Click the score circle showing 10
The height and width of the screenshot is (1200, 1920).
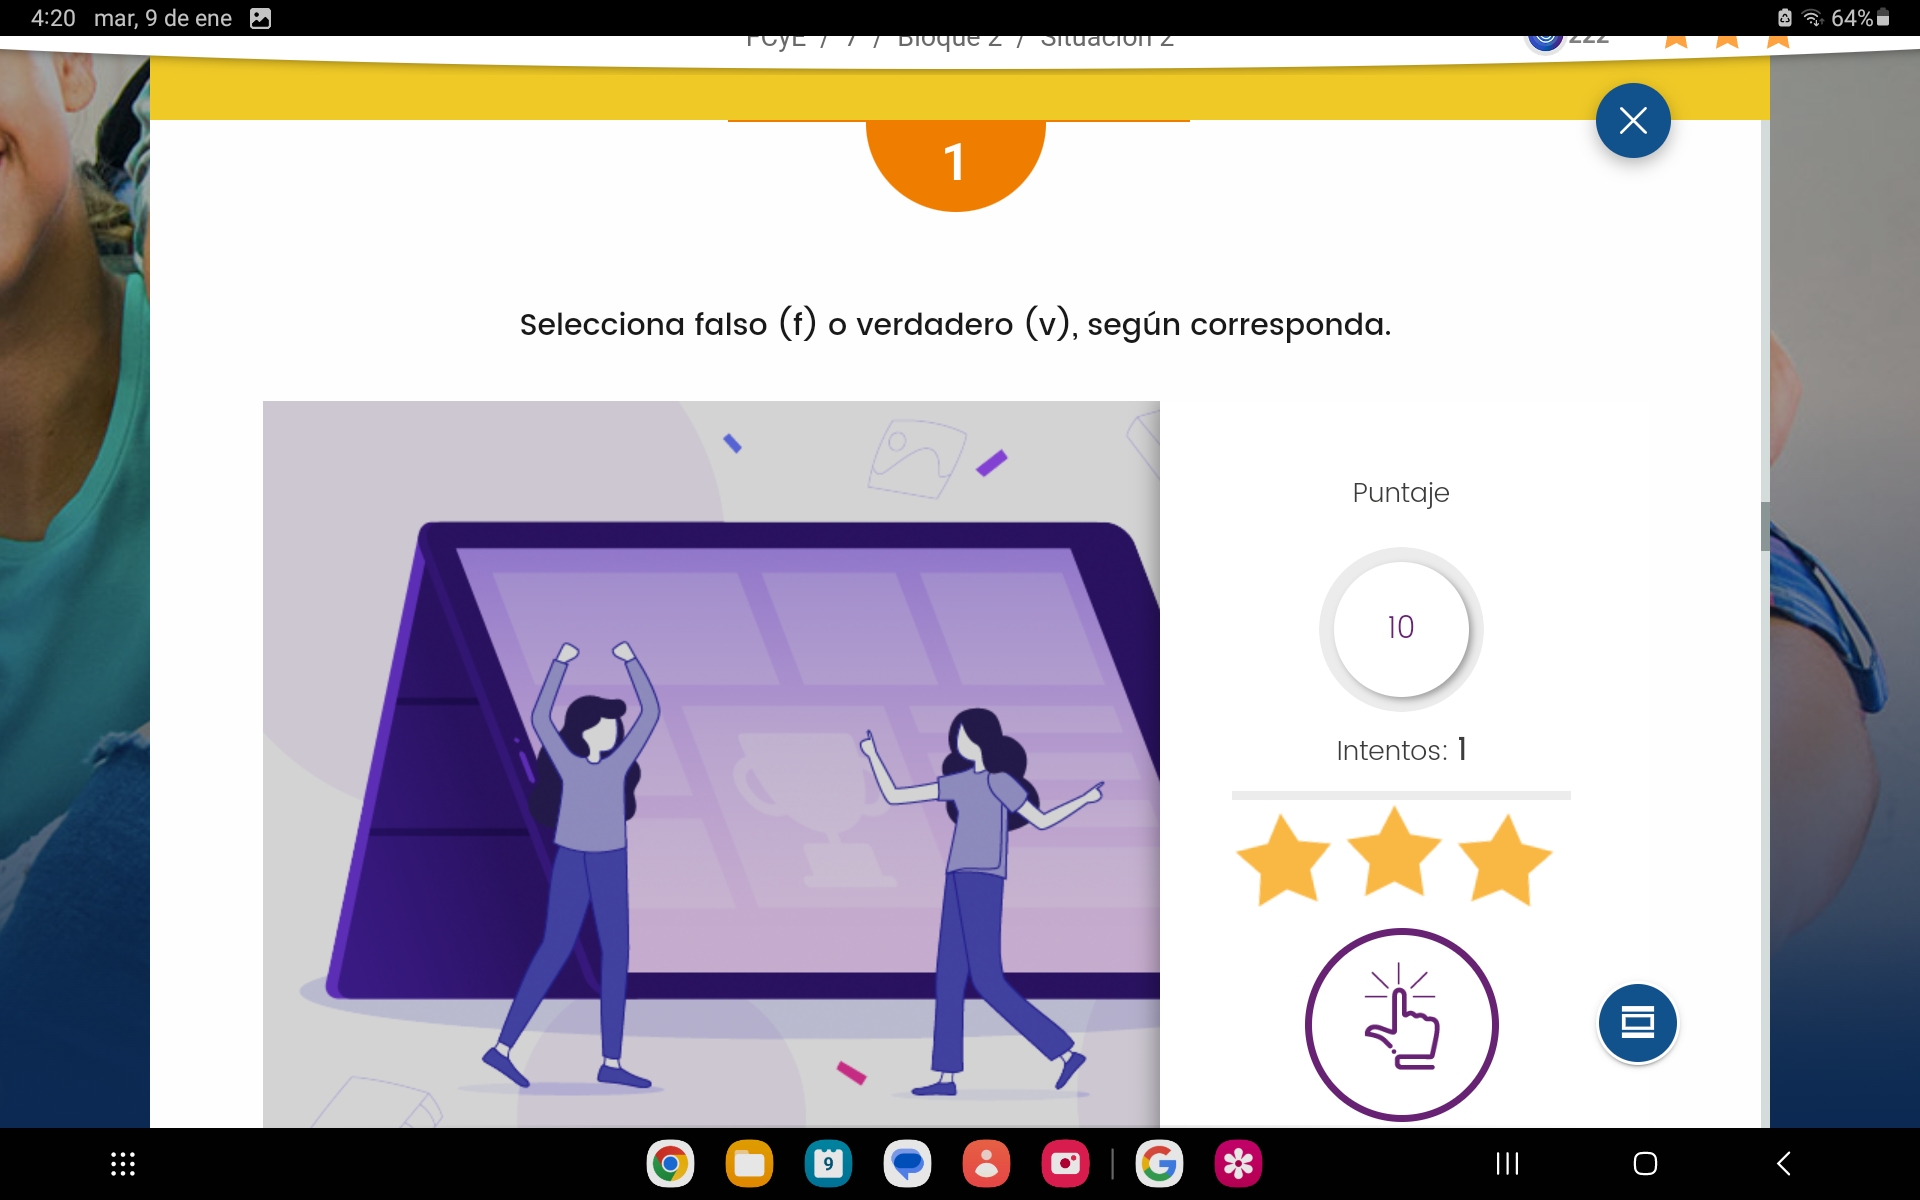pyautogui.click(x=1401, y=628)
